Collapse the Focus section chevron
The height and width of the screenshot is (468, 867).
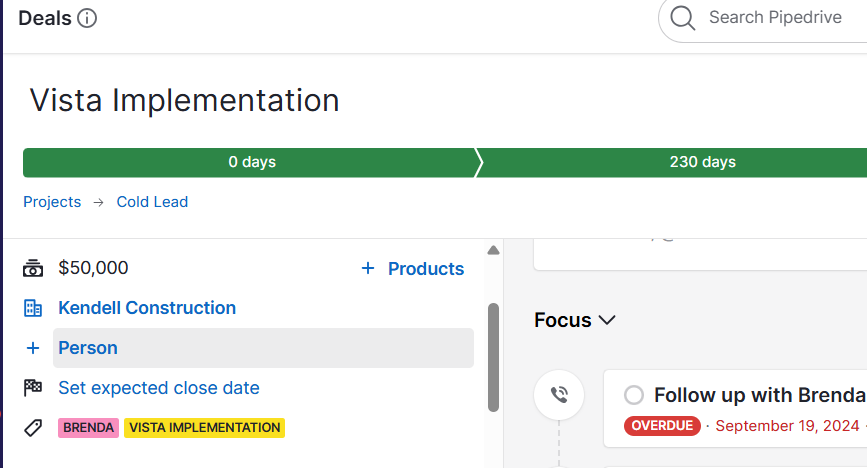tap(607, 320)
